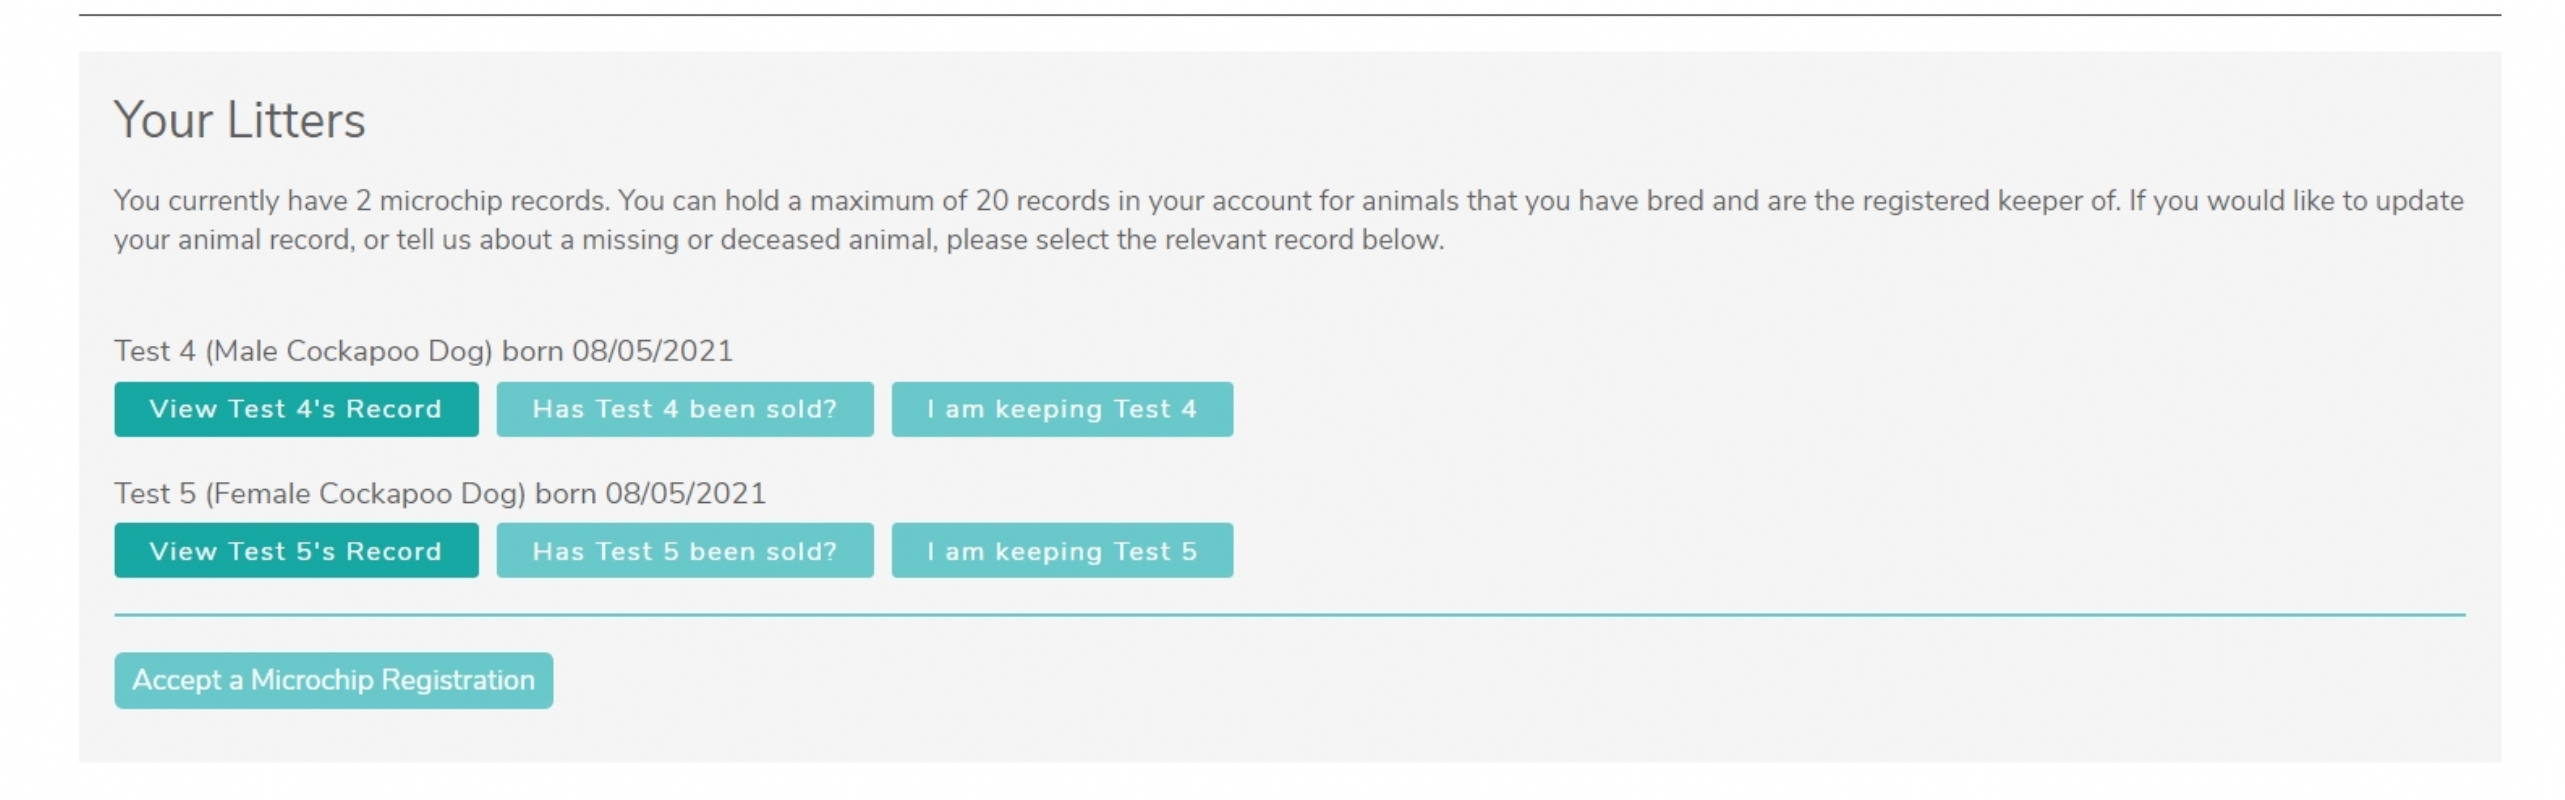Click the word 'Litters' in heading
The image size is (2565, 800).
(x=296, y=120)
